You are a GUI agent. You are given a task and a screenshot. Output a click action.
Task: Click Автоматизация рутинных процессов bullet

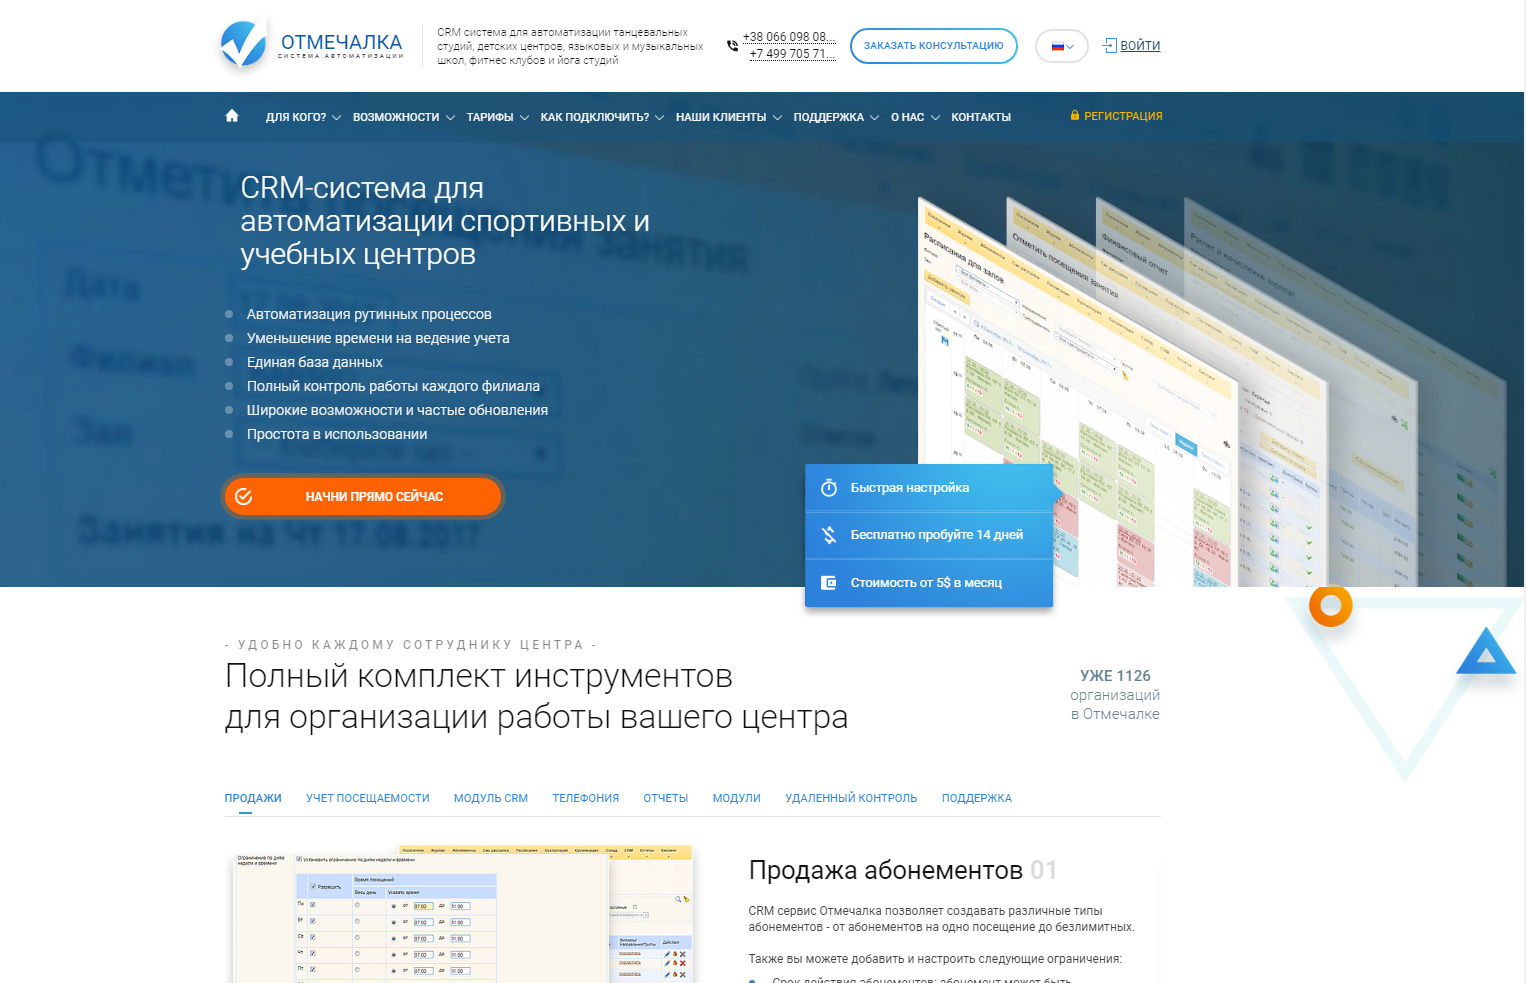click(369, 314)
